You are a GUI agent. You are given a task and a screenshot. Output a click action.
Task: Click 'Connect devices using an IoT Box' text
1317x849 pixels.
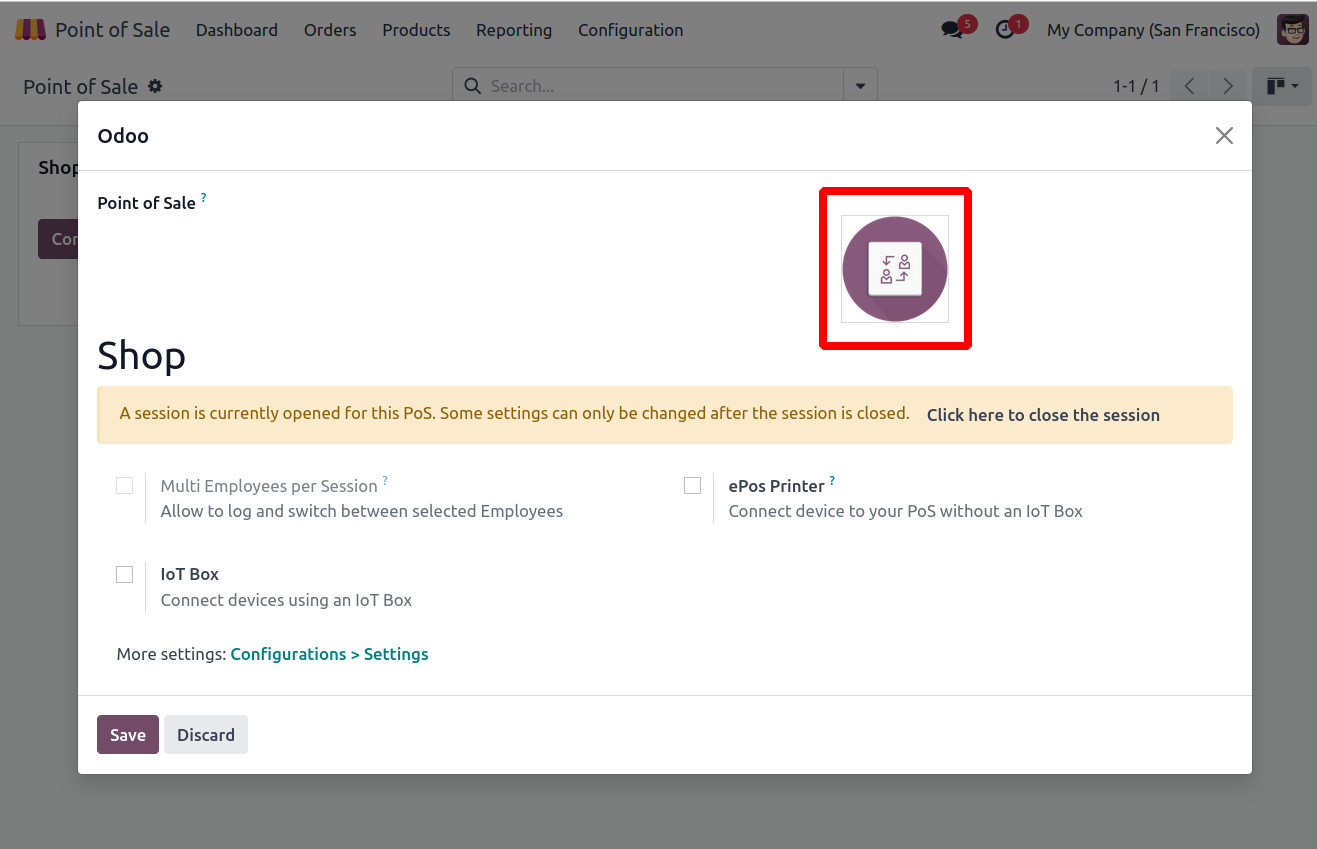coord(286,600)
